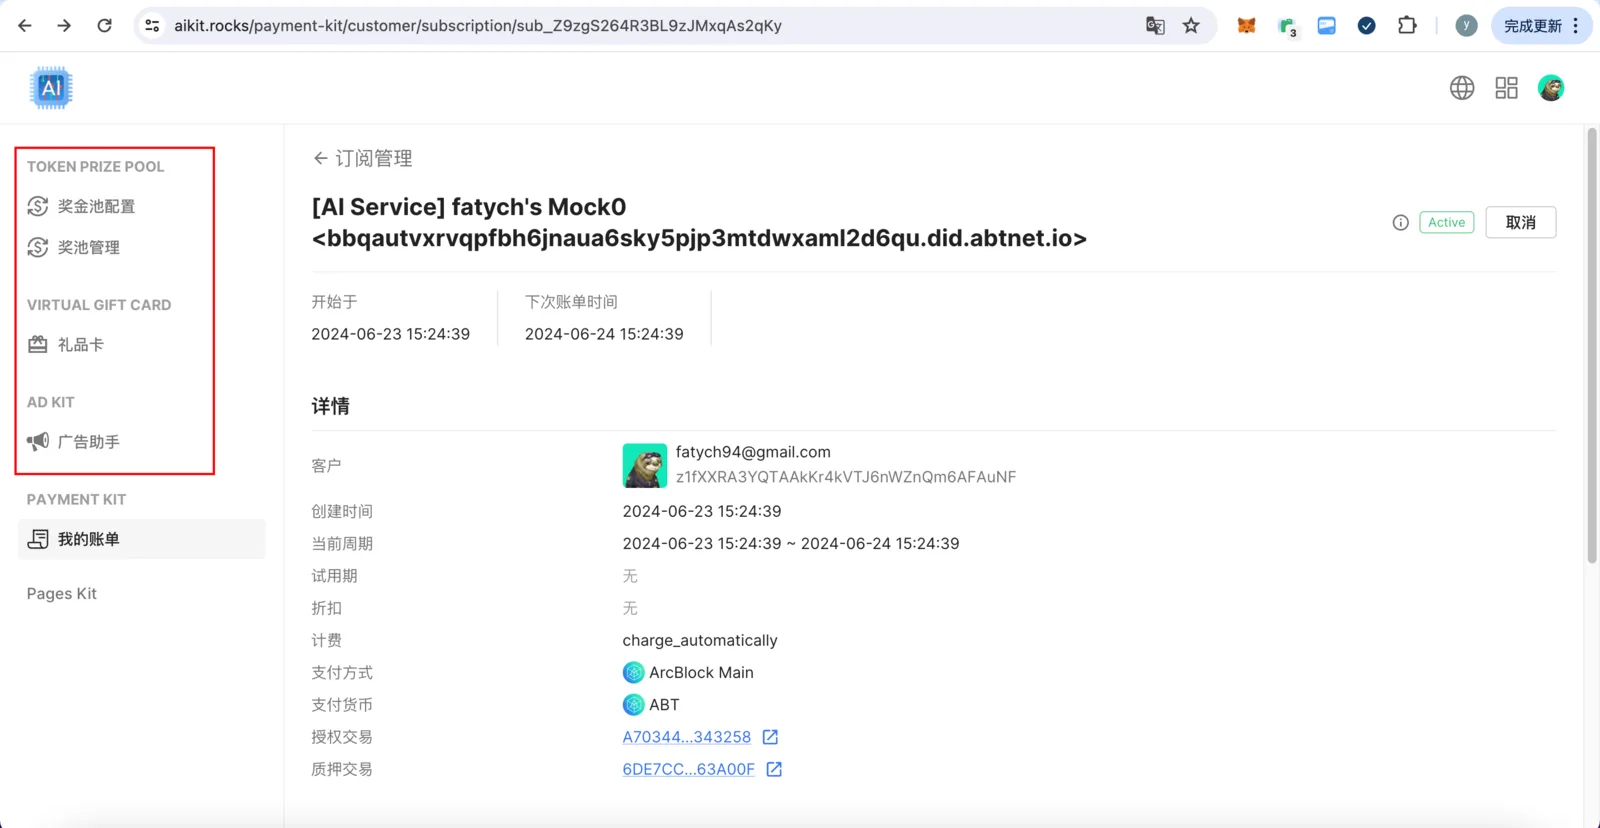Go forward in browser history
The height and width of the screenshot is (828, 1600).
pyautogui.click(x=64, y=26)
